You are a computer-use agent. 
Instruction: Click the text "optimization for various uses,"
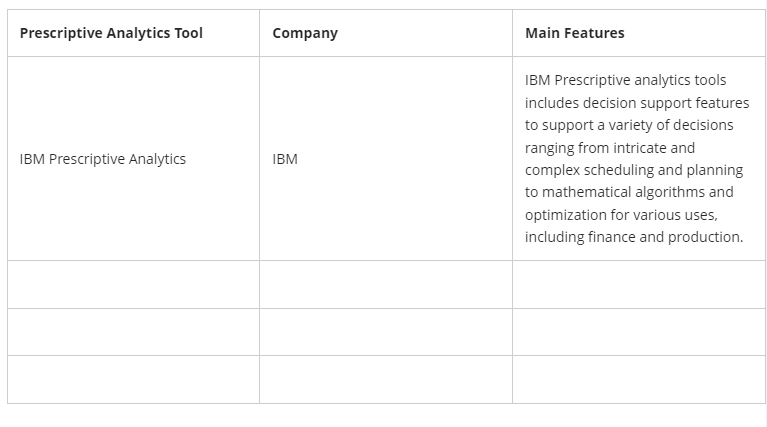(x=621, y=215)
